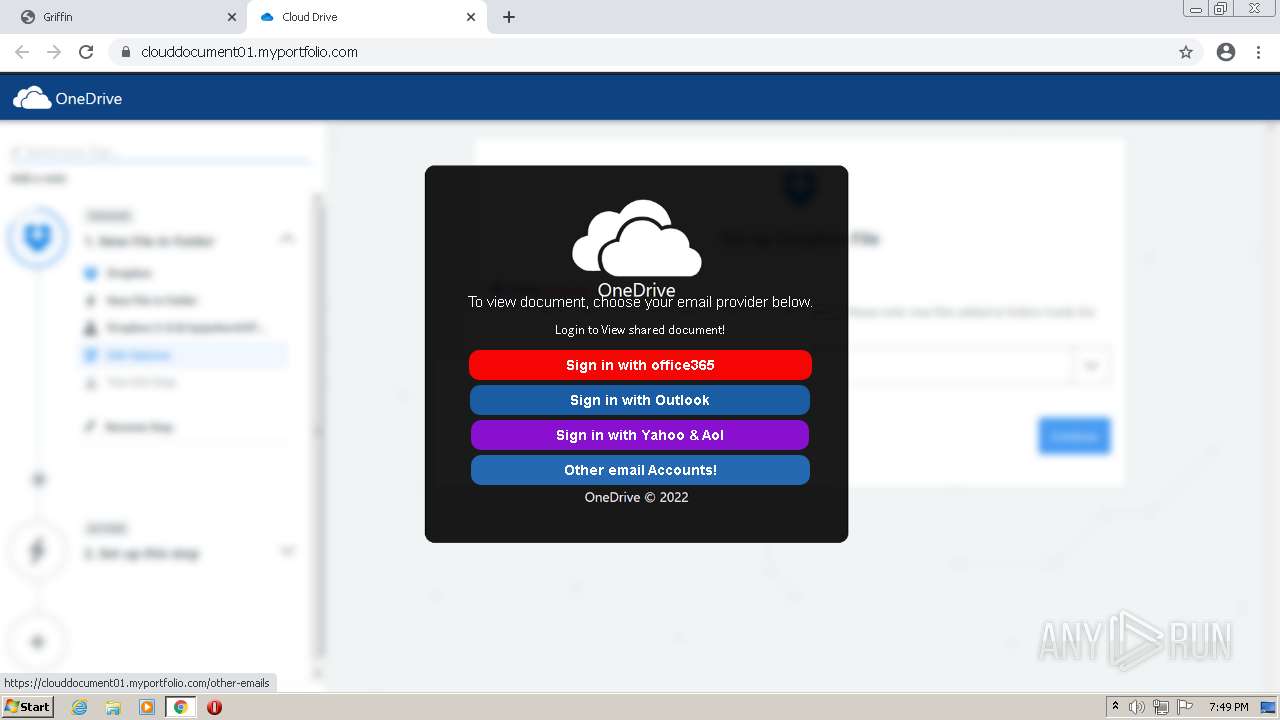Open Other email Accounts! option
This screenshot has width=1280, height=720.
point(640,470)
